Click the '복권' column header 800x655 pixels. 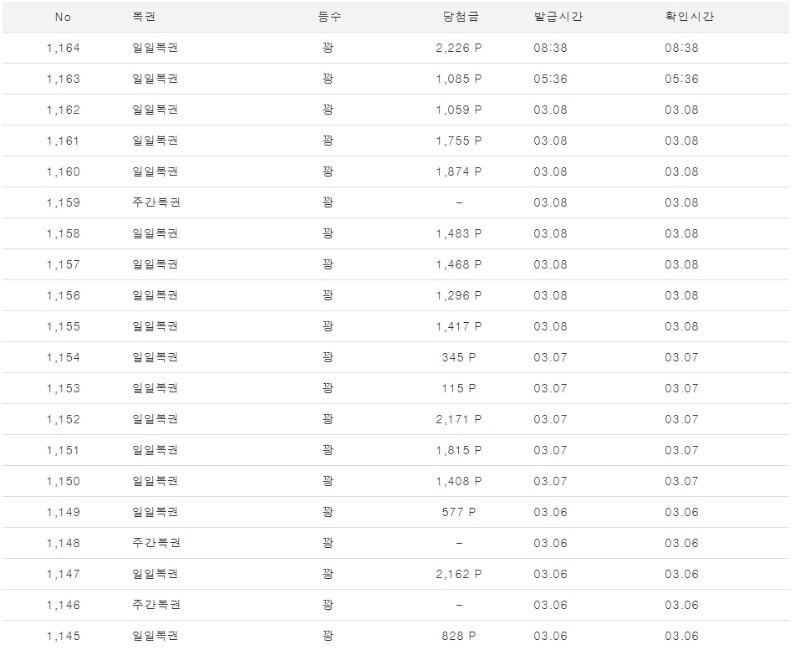click(144, 17)
